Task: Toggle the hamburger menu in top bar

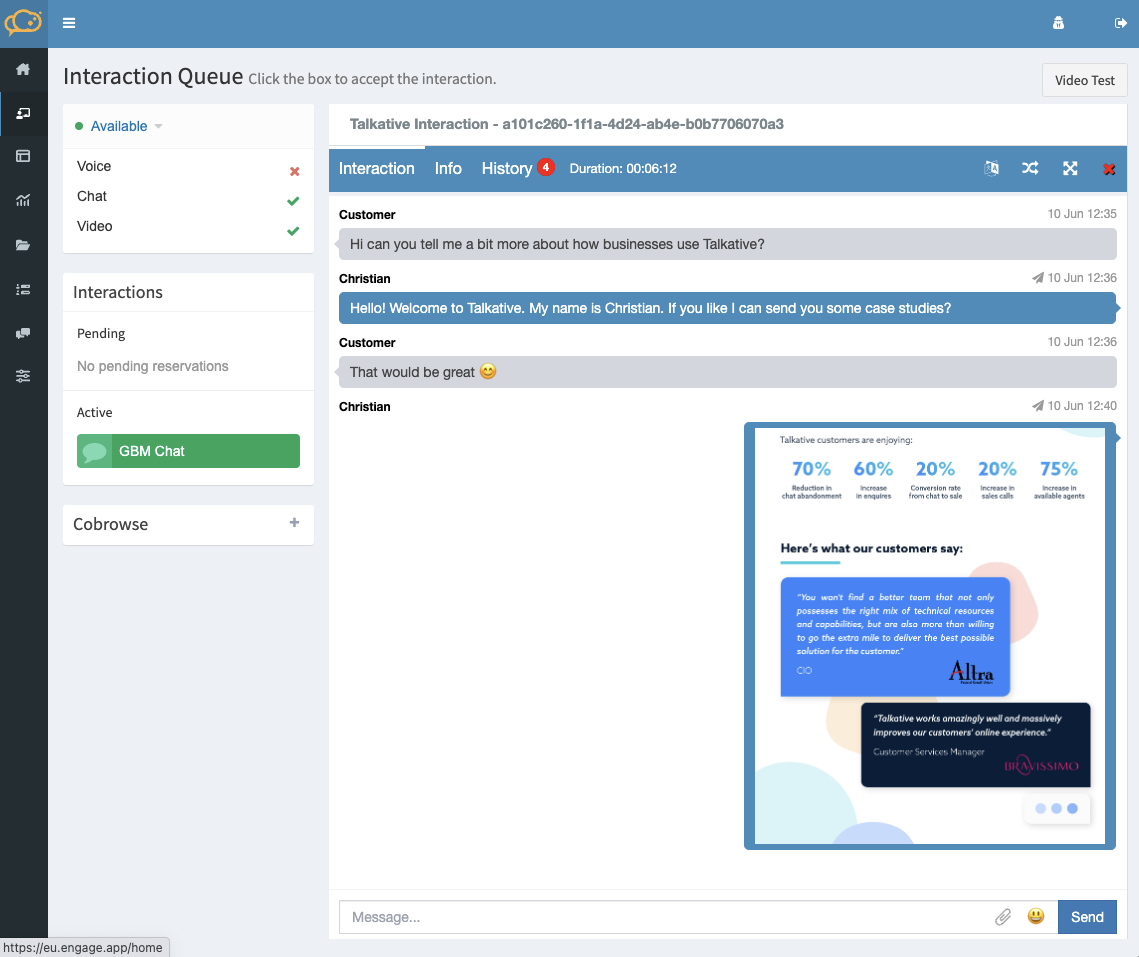Action: [69, 23]
